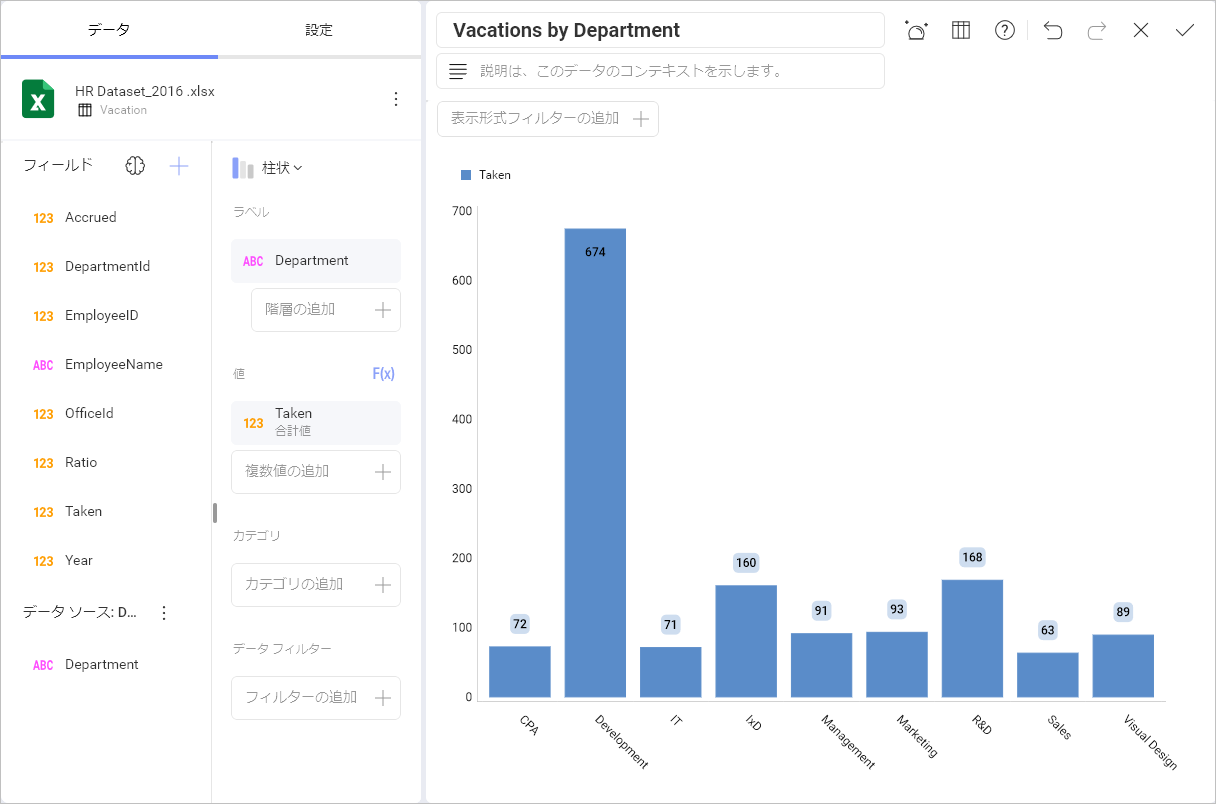Click plus in add multiple values box
The height and width of the screenshot is (804, 1216).
[383, 472]
